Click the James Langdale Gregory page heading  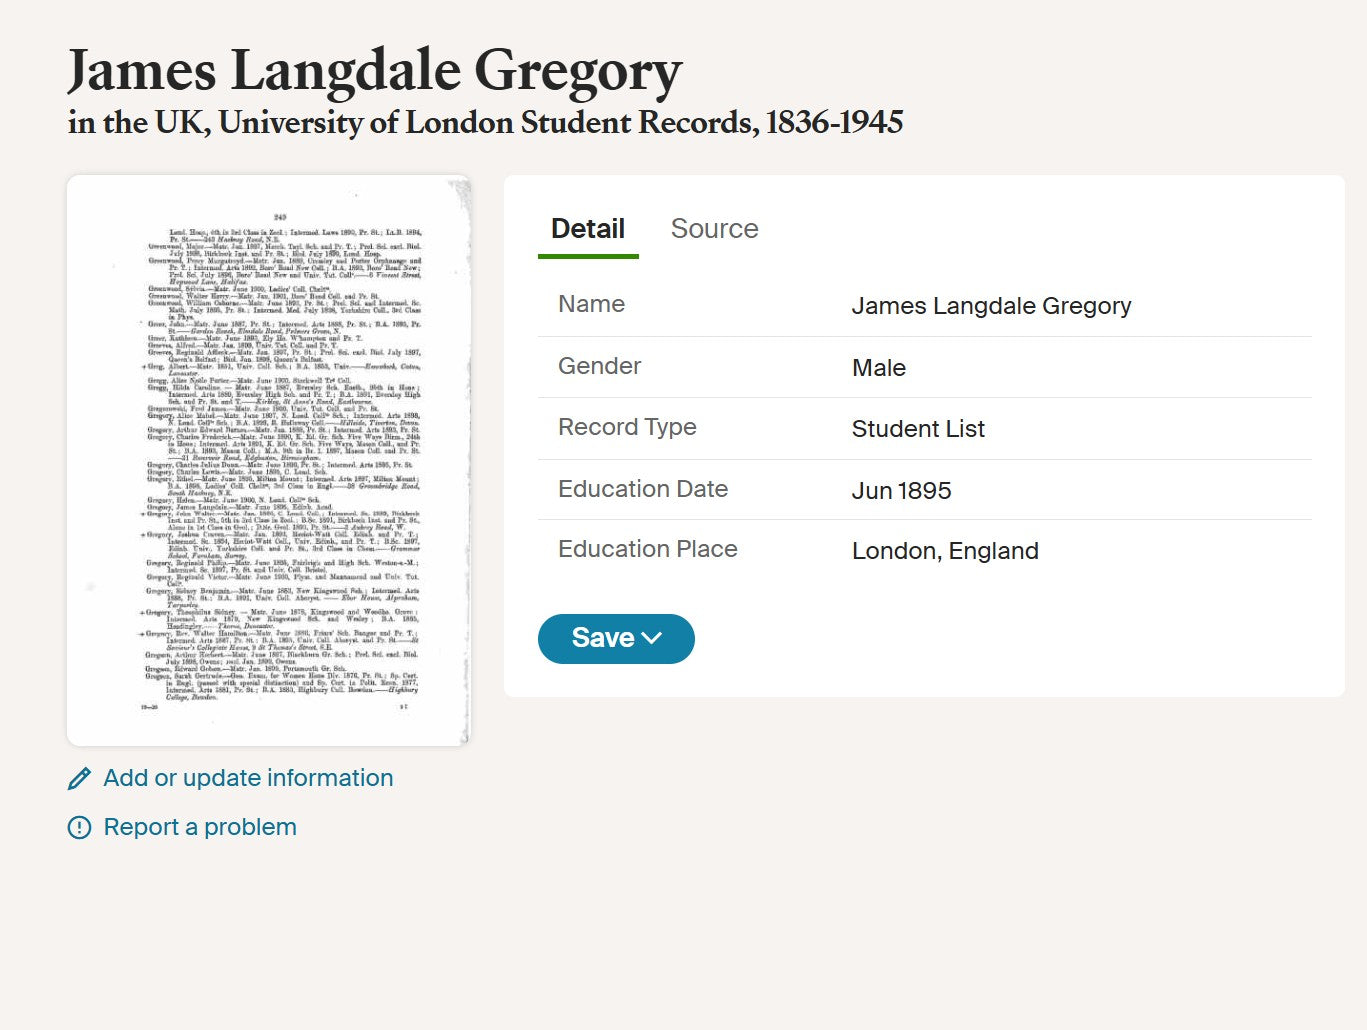pos(375,71)
